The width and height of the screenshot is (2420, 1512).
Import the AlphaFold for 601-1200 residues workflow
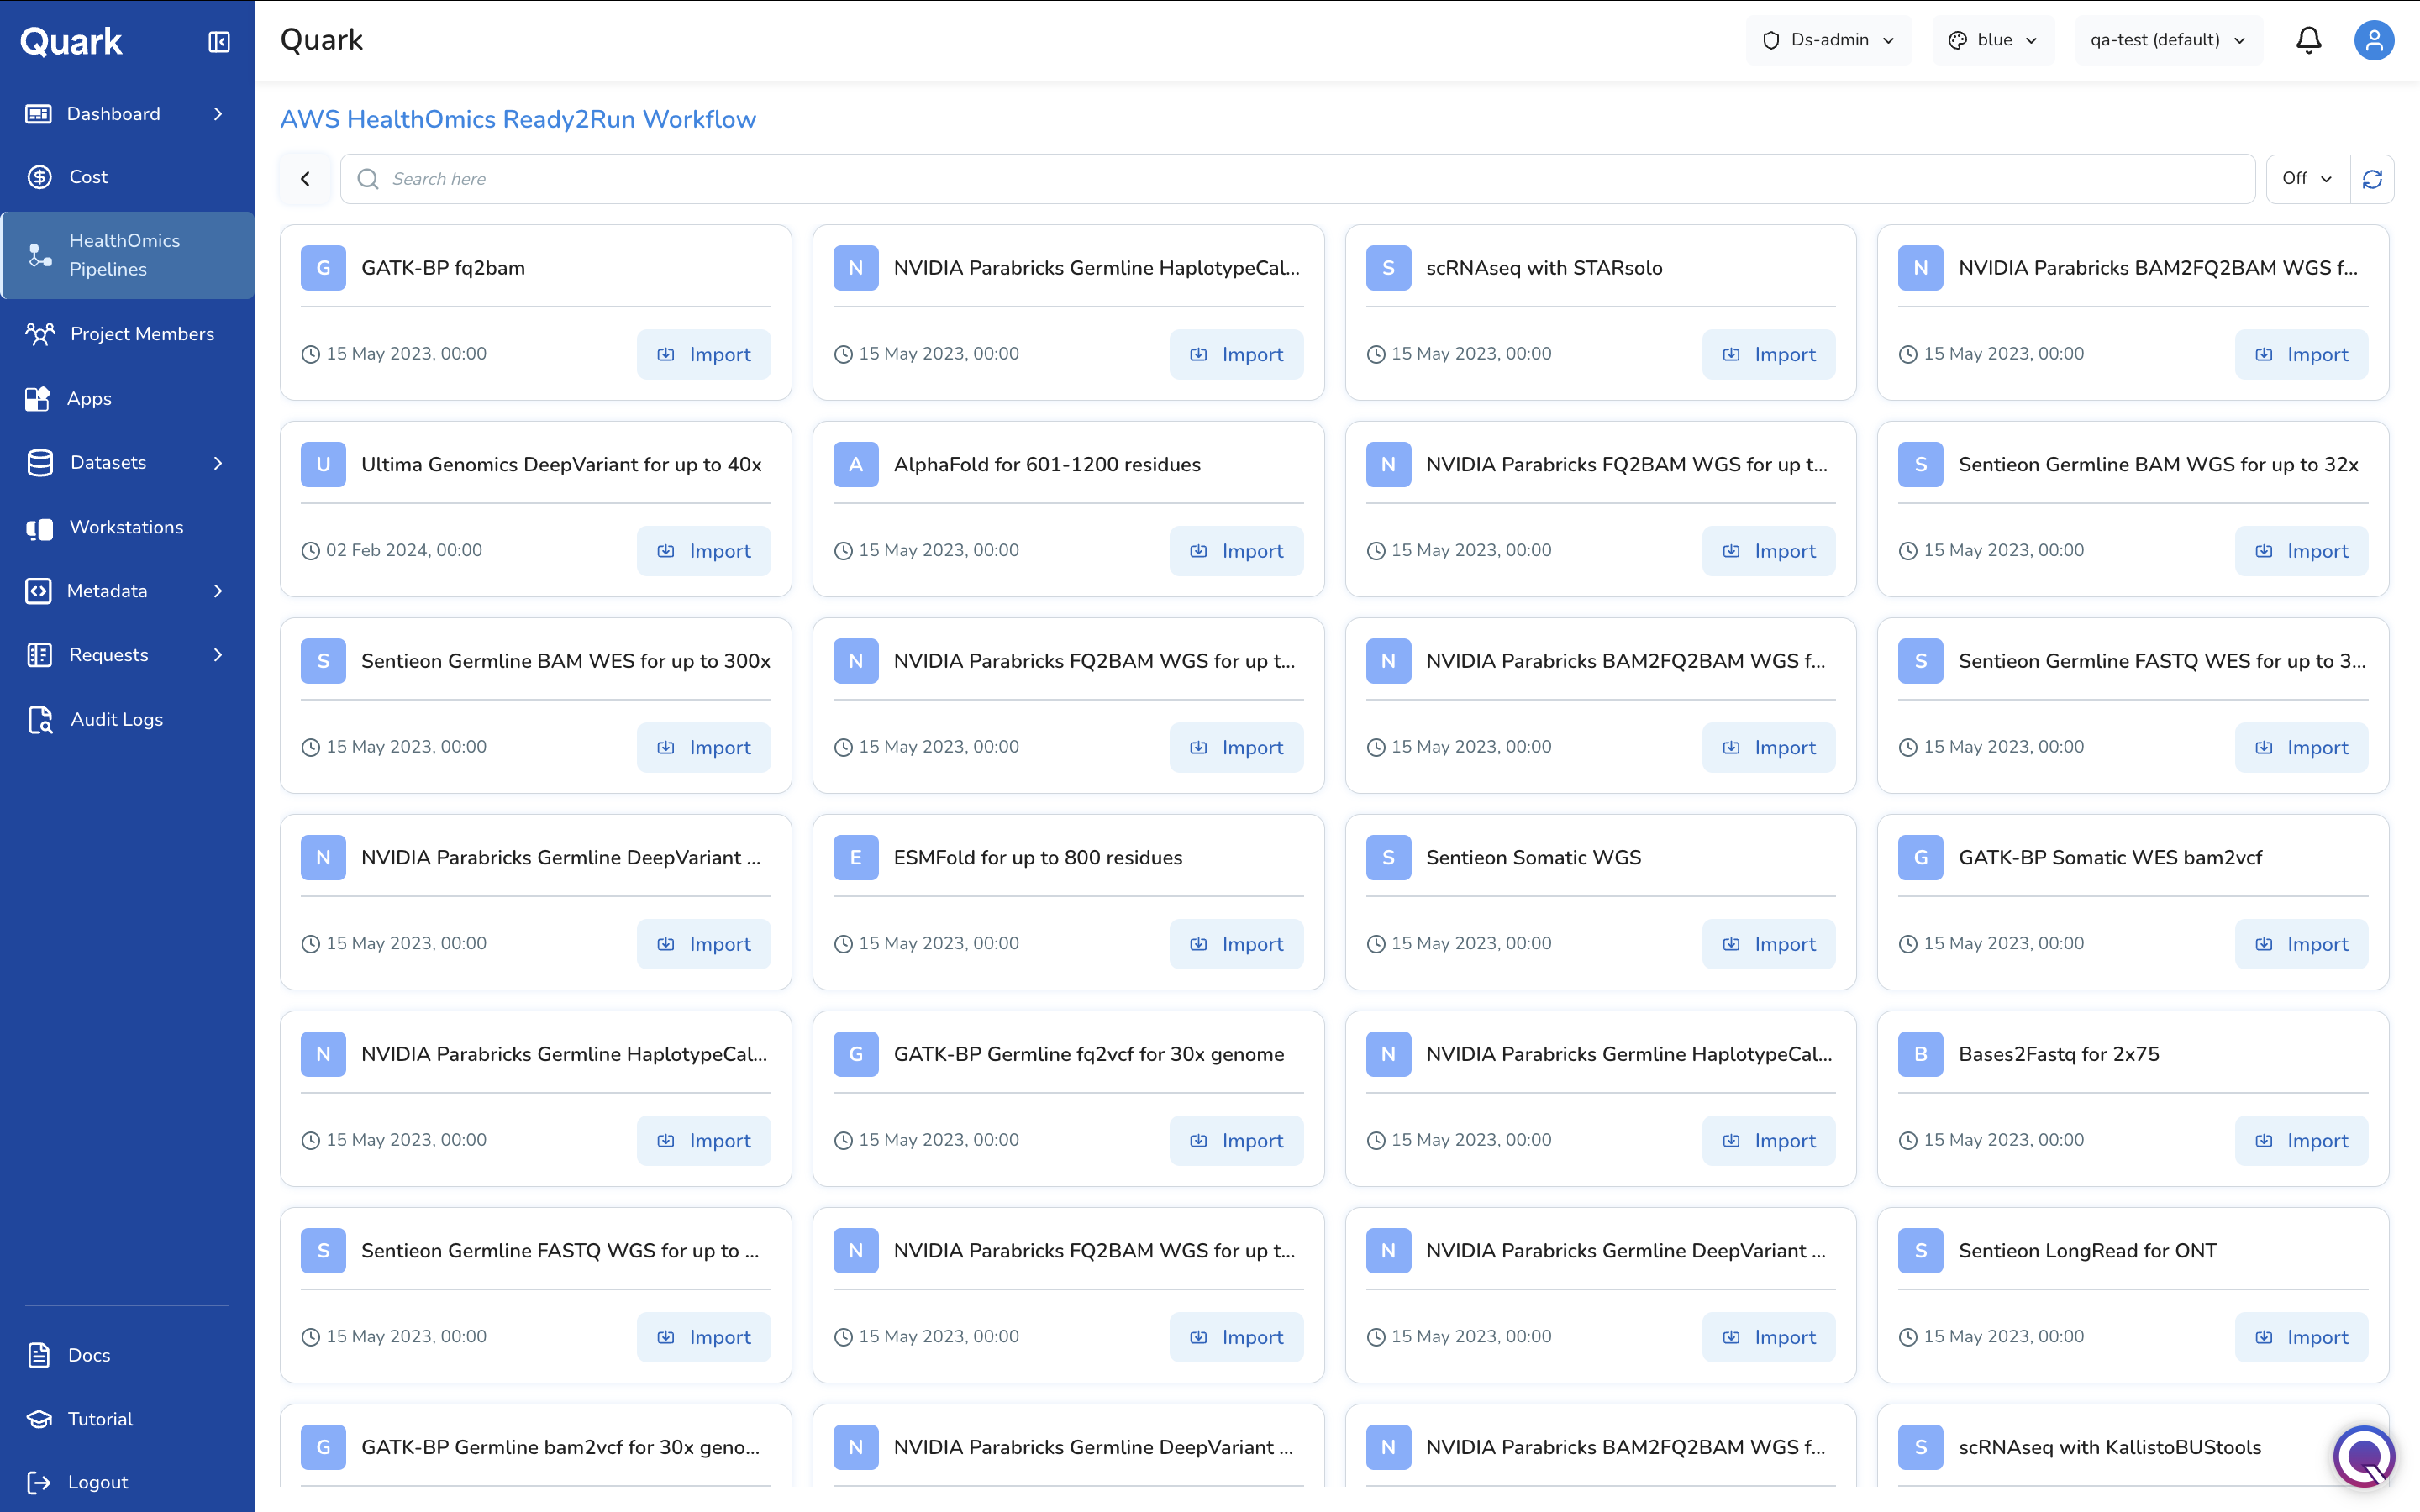click(x=1236, y=551)
